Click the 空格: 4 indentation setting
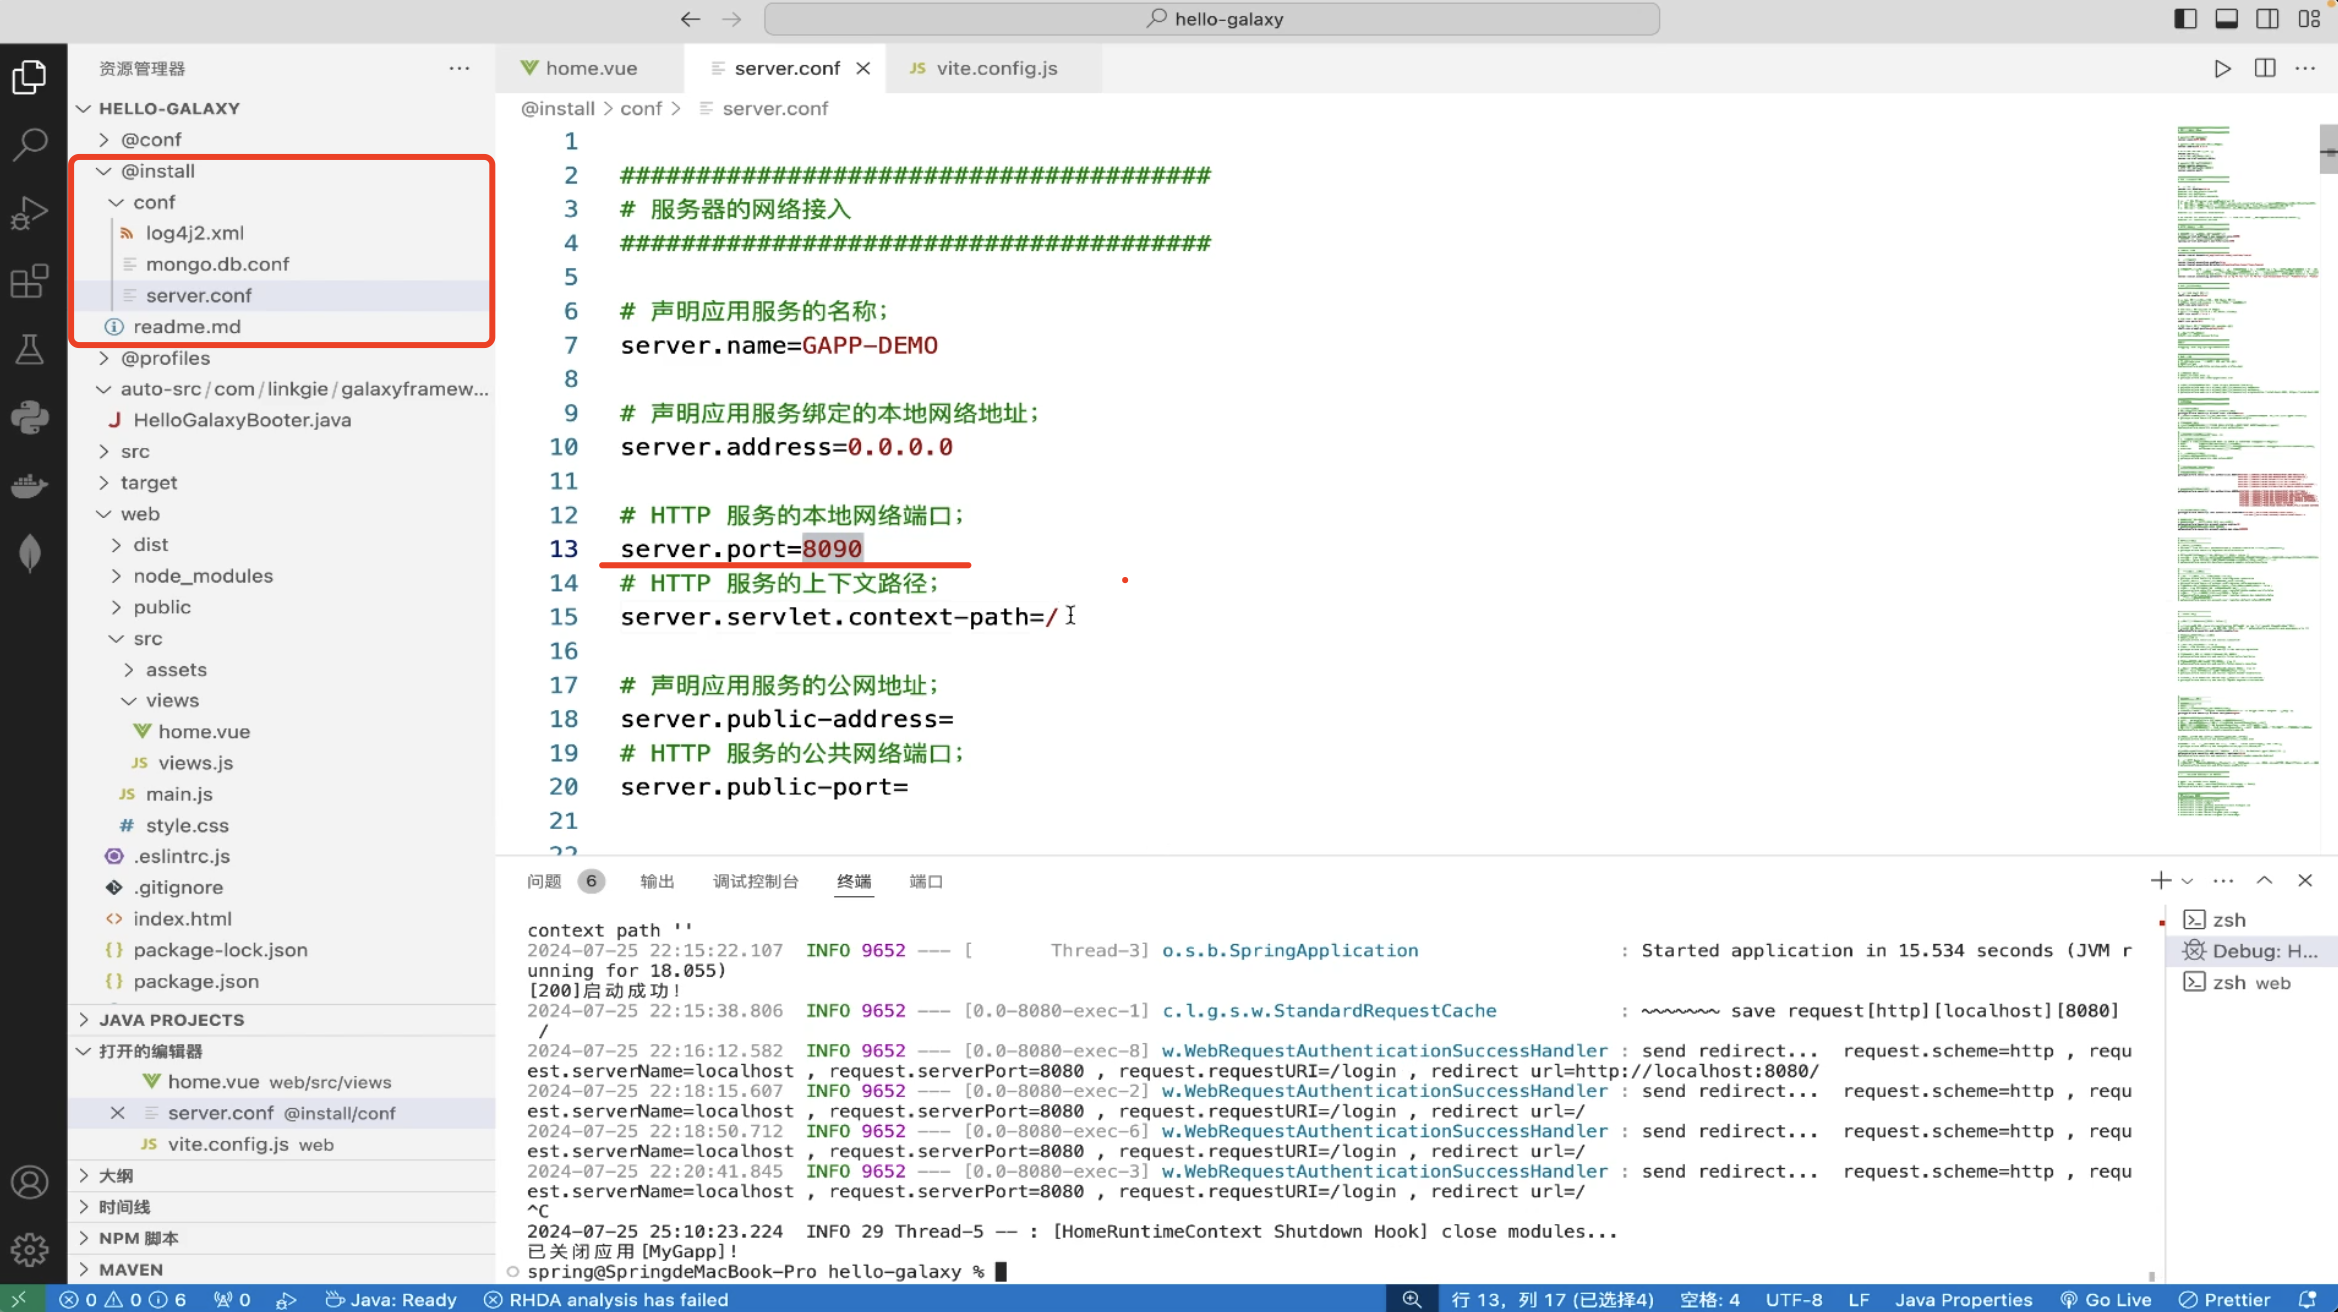Image resolution: width=2338 pixels, height=1312 pixels. coord(1709,1299)
